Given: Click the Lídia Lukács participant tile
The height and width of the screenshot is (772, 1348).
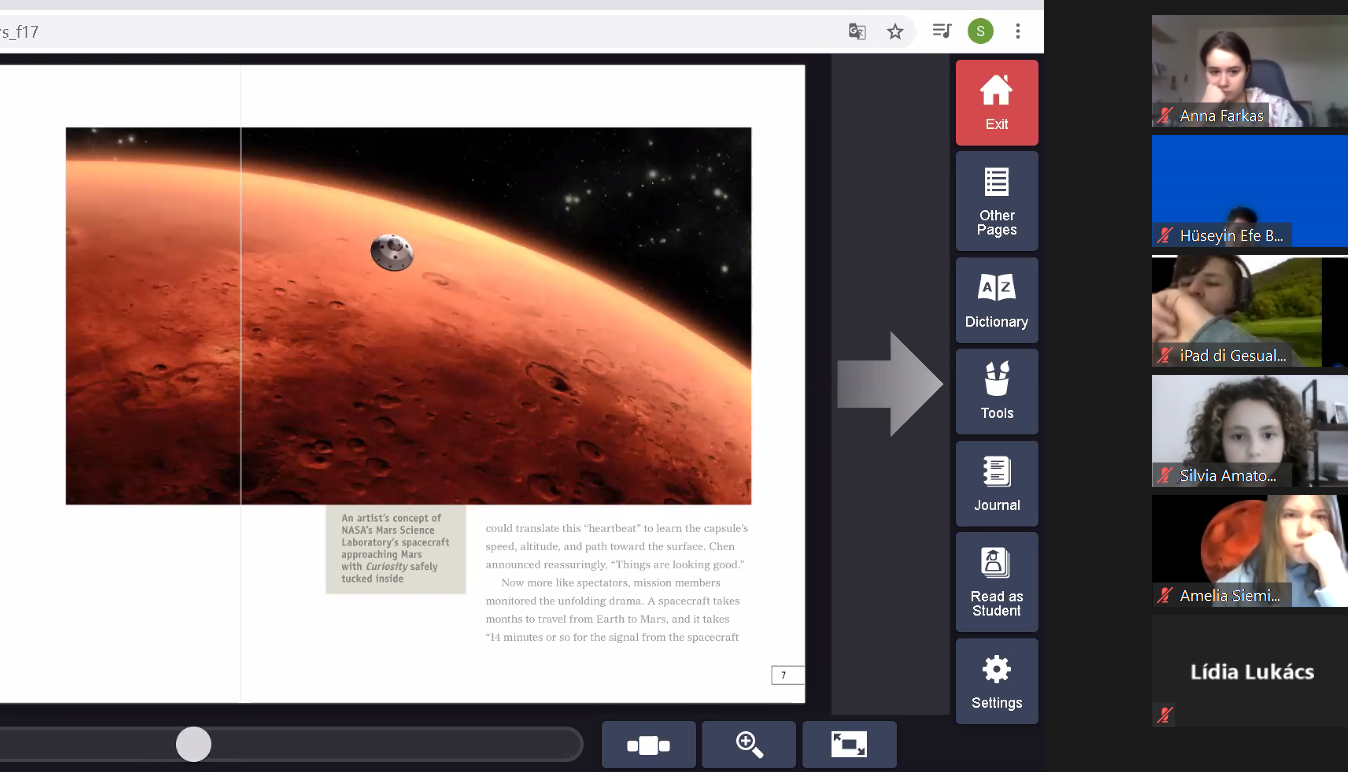Looking at the screenshot, I should pyautogui.click(x=1249, y=671).
